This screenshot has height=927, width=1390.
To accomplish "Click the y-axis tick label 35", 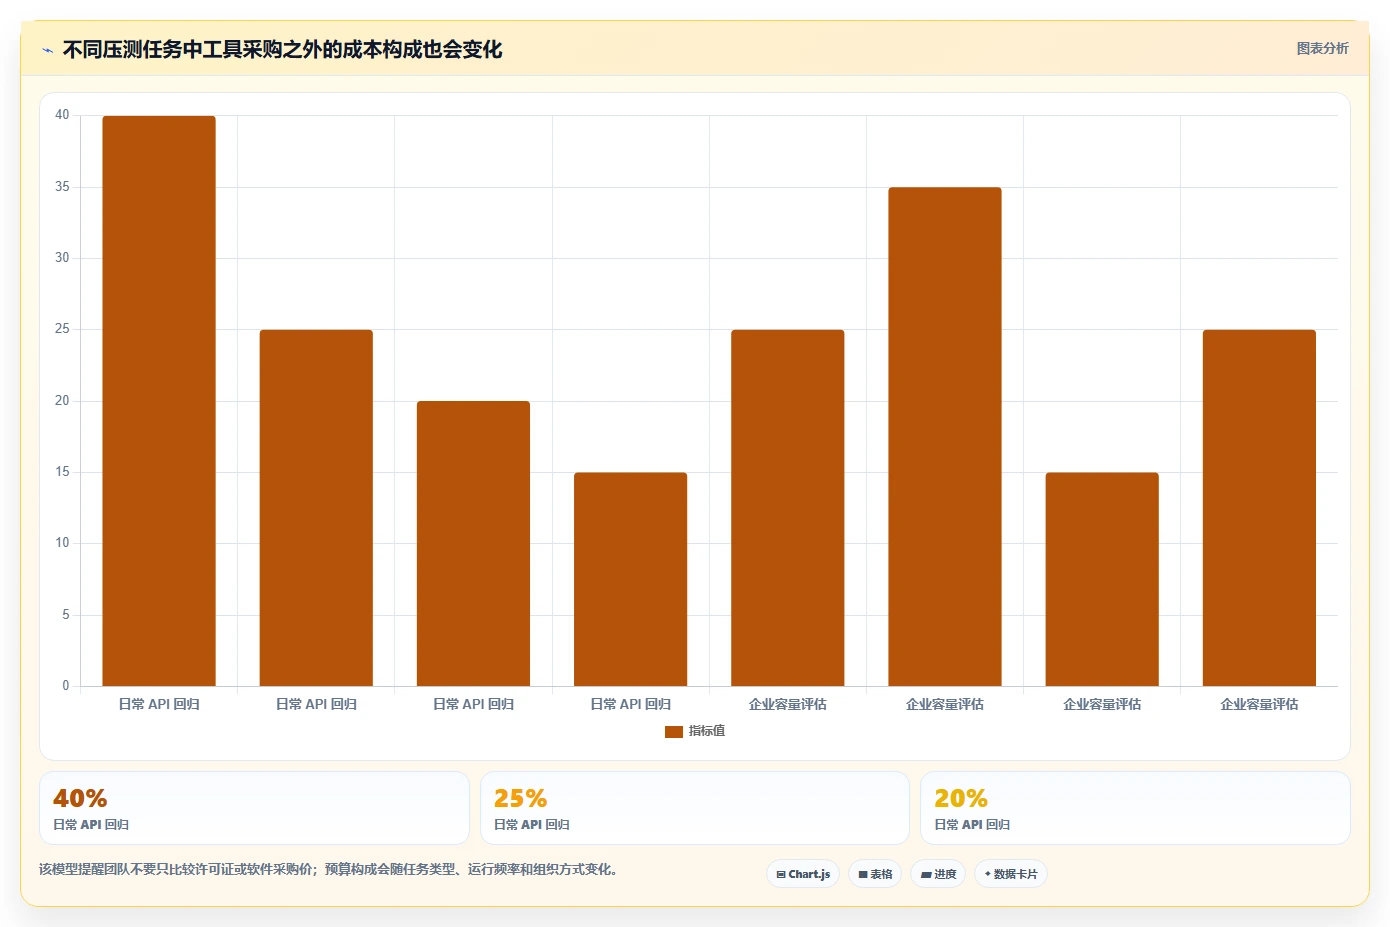I will 62,187.
